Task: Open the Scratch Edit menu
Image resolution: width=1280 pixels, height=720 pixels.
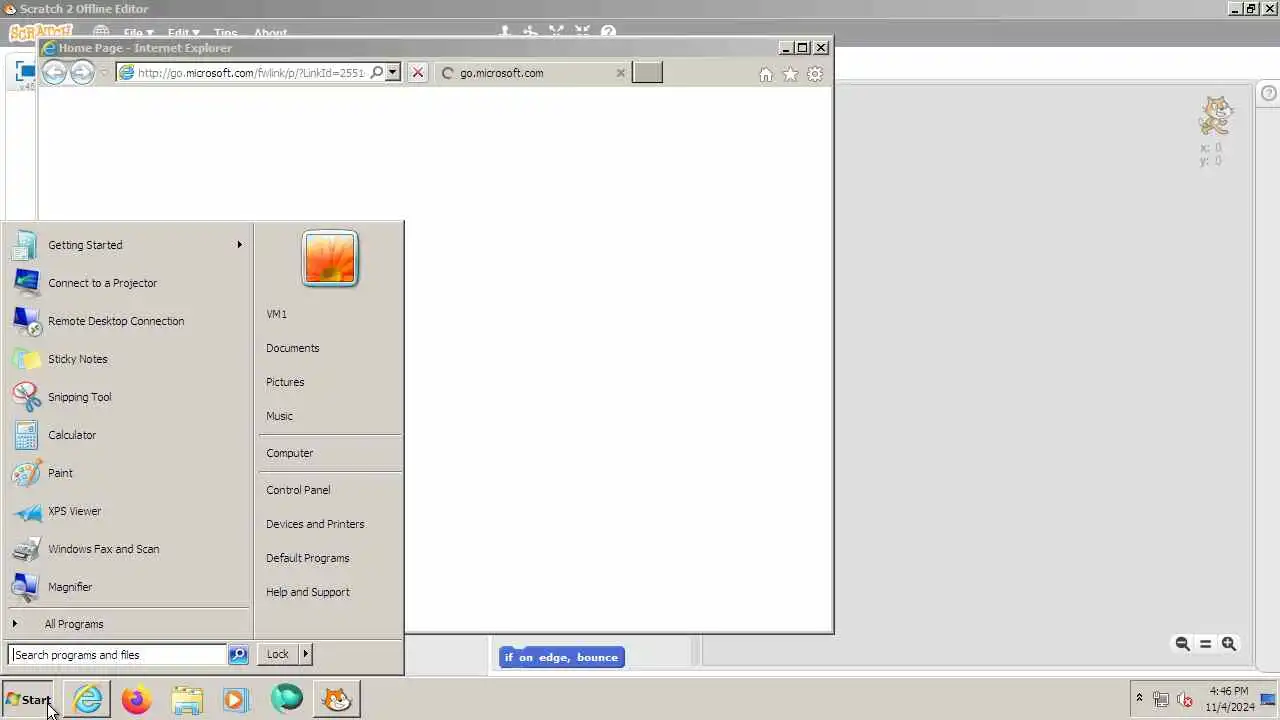Action: (x=183, y=33)
